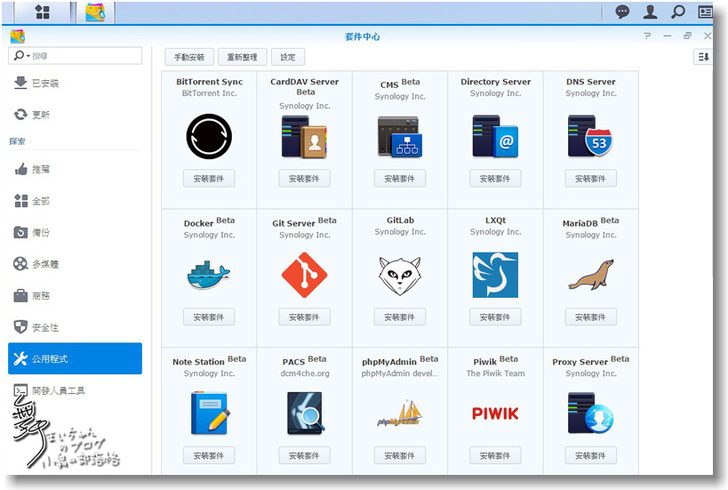The image size is (728, 490).
Task: Click the DNS Server package icon
Action: point(590,136)
